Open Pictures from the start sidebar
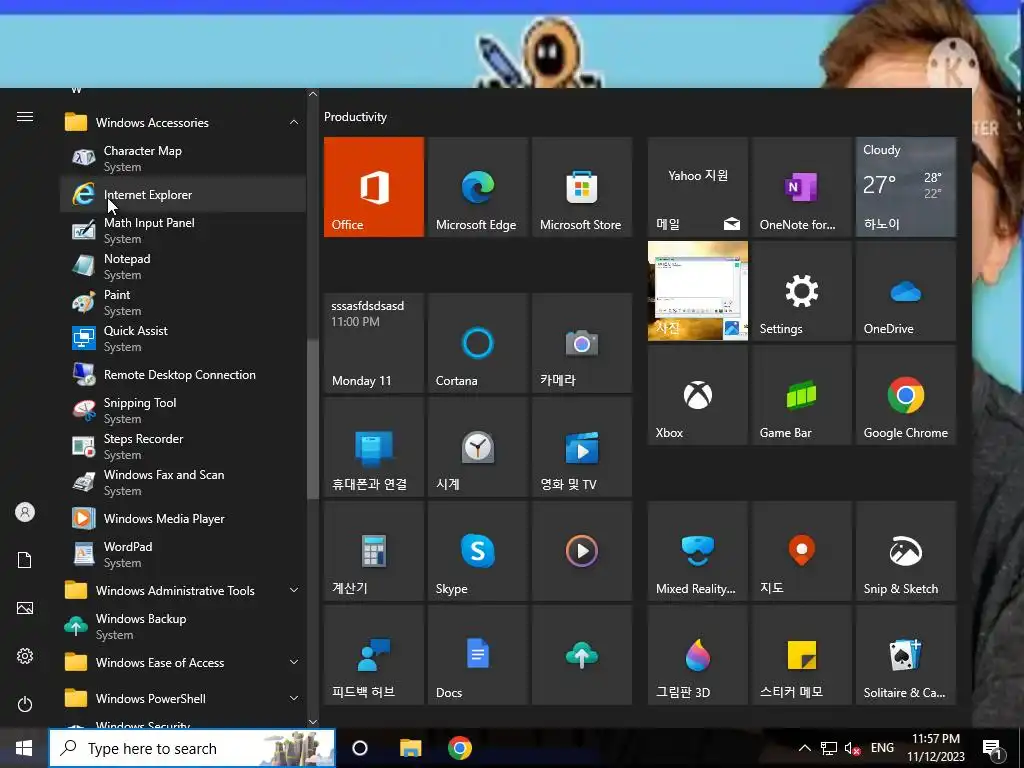Image resolution: width=1024 pixels, height=768 pixels. pos(25,608)
